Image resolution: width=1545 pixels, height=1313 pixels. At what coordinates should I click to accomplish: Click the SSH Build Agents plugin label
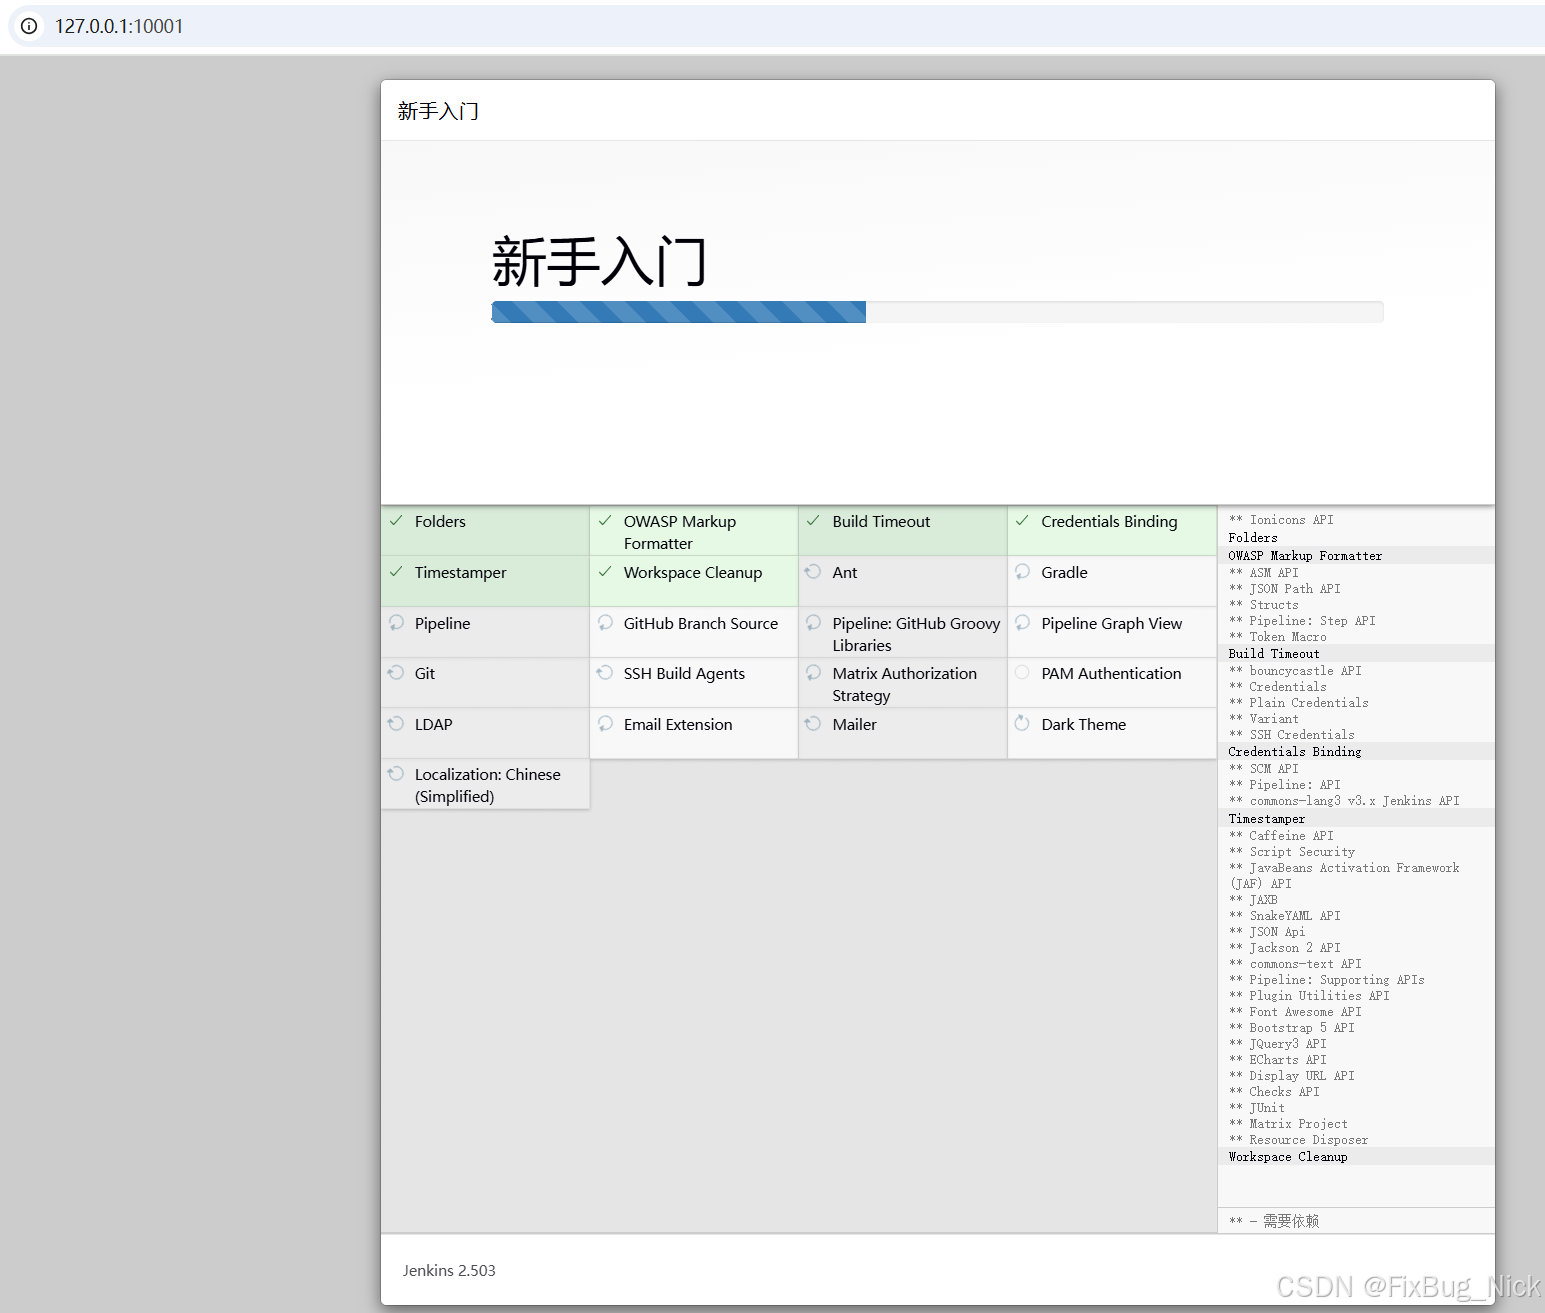[x=684, y=673]
